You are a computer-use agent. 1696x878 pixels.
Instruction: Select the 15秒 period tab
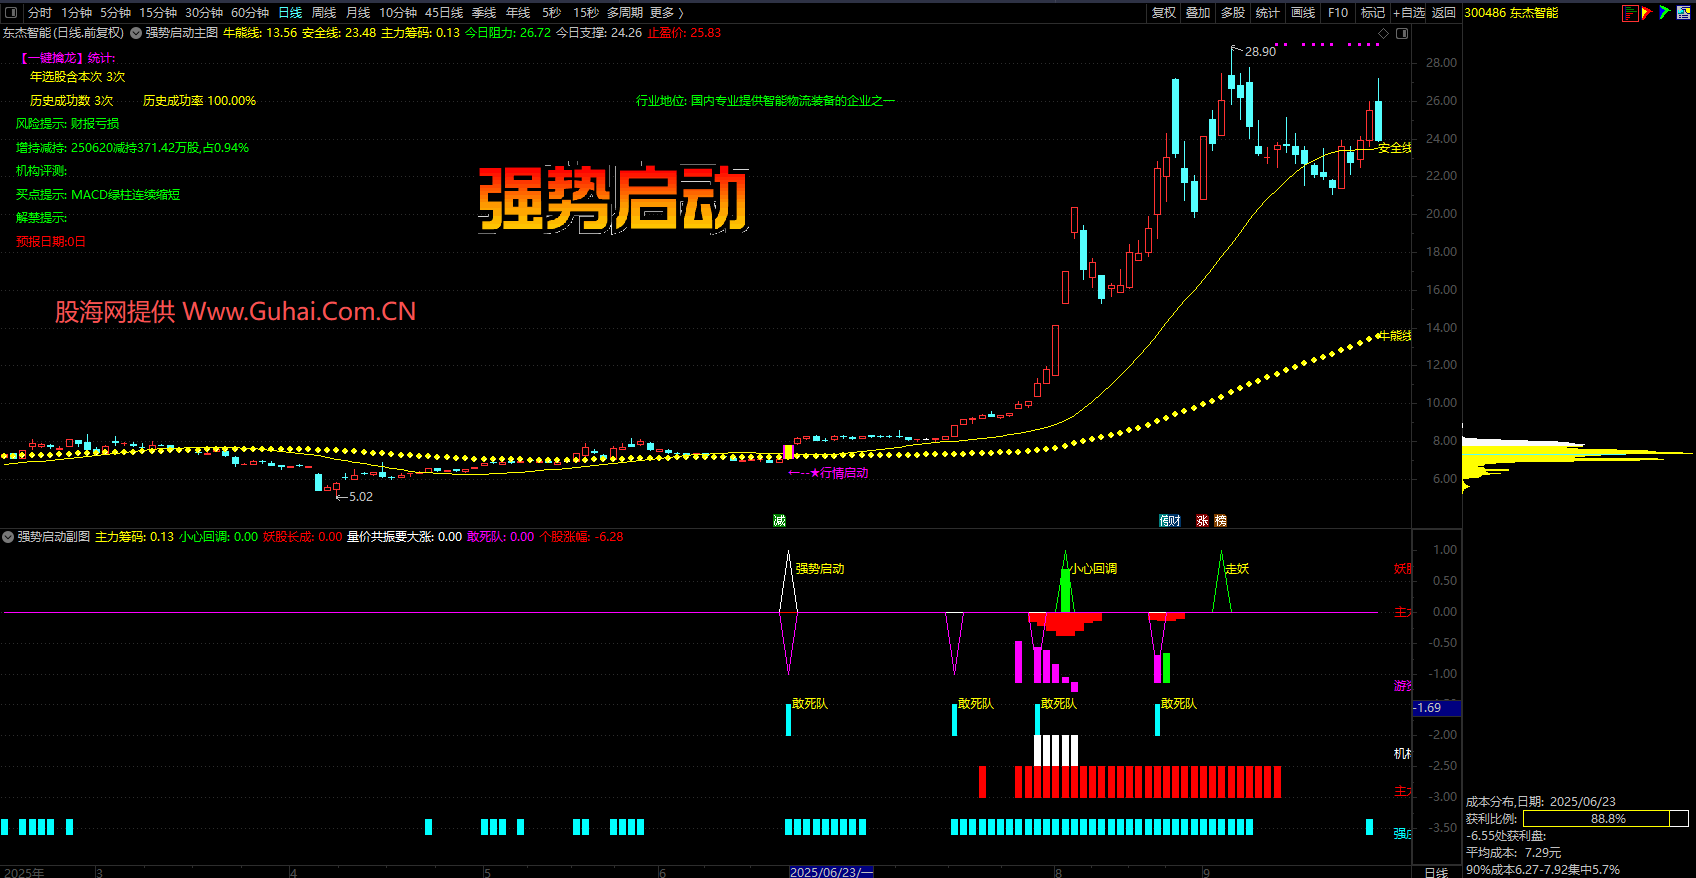click(x=585, y=12)
